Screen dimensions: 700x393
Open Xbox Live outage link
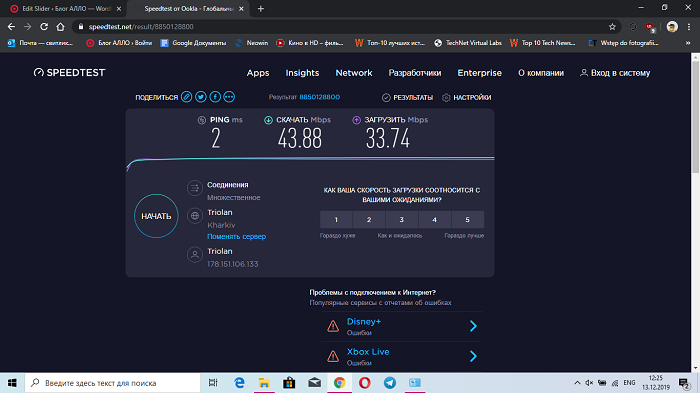[x=368, y=352]
